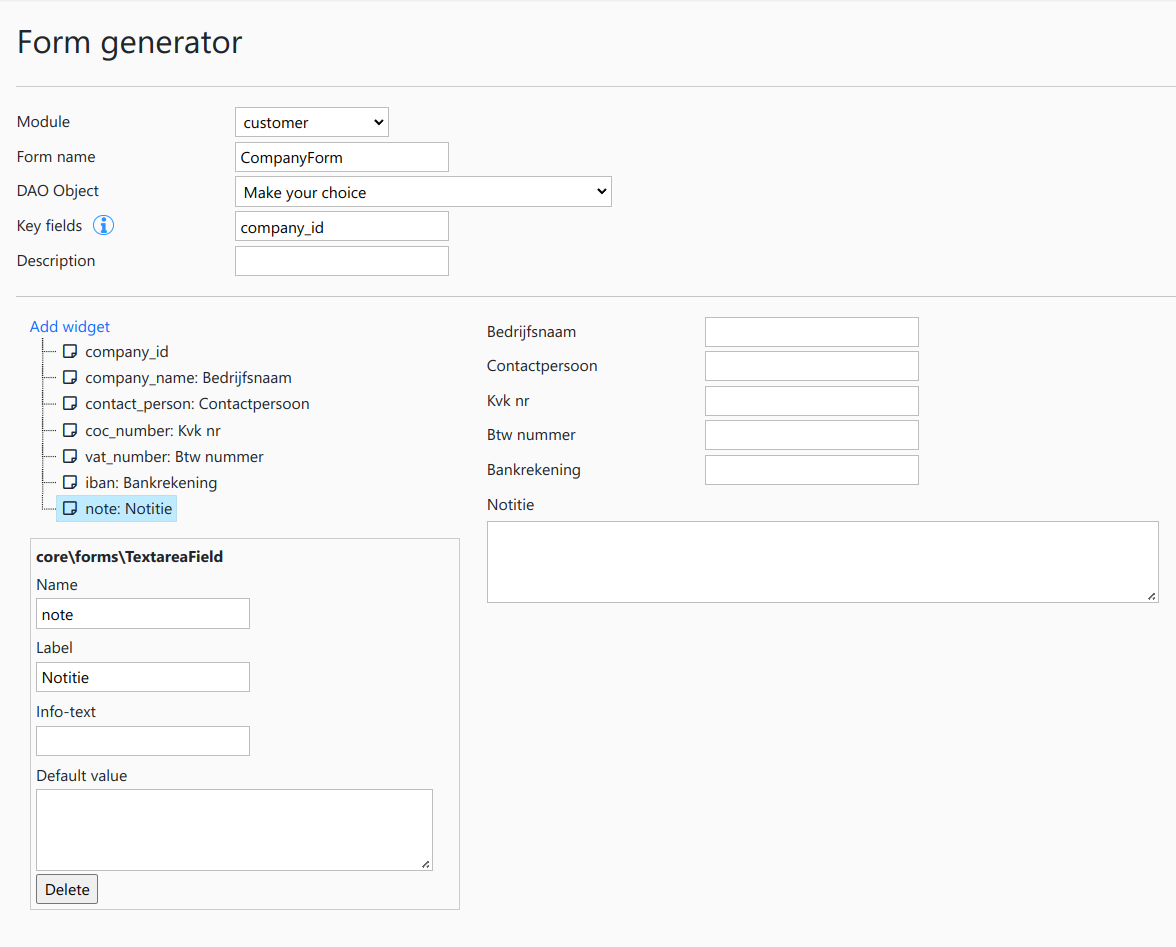
Task: Click the Form name input field
Action: click(x=341, y=158)
